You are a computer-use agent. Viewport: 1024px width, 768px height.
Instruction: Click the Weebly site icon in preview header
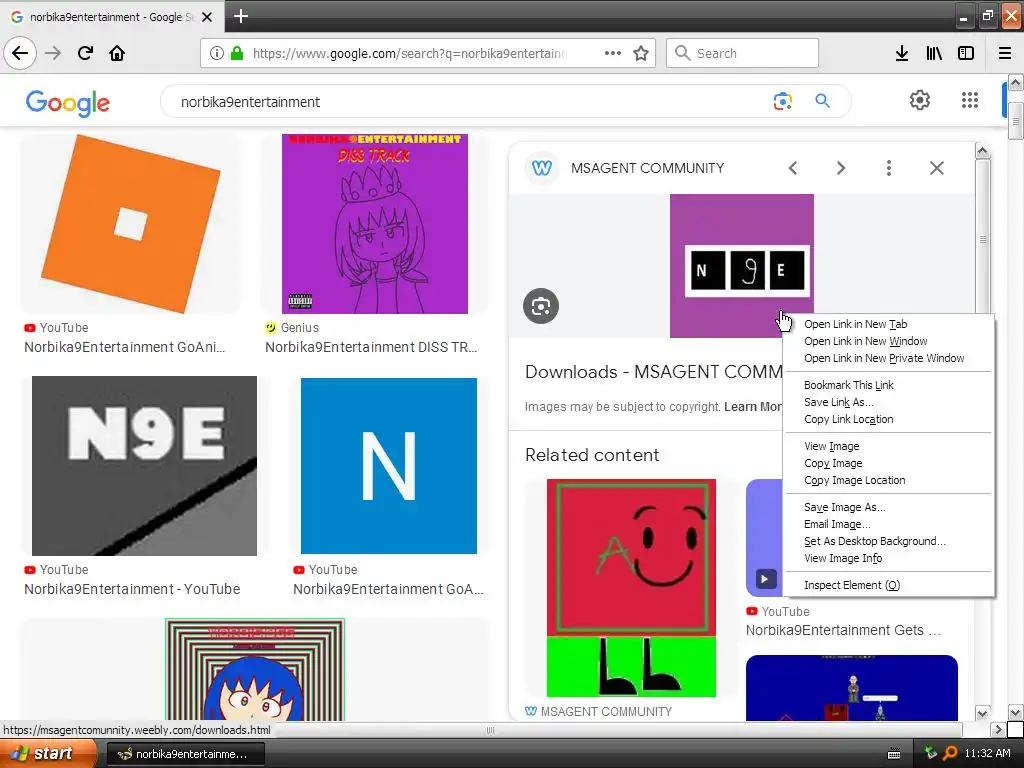click(541, 168)
